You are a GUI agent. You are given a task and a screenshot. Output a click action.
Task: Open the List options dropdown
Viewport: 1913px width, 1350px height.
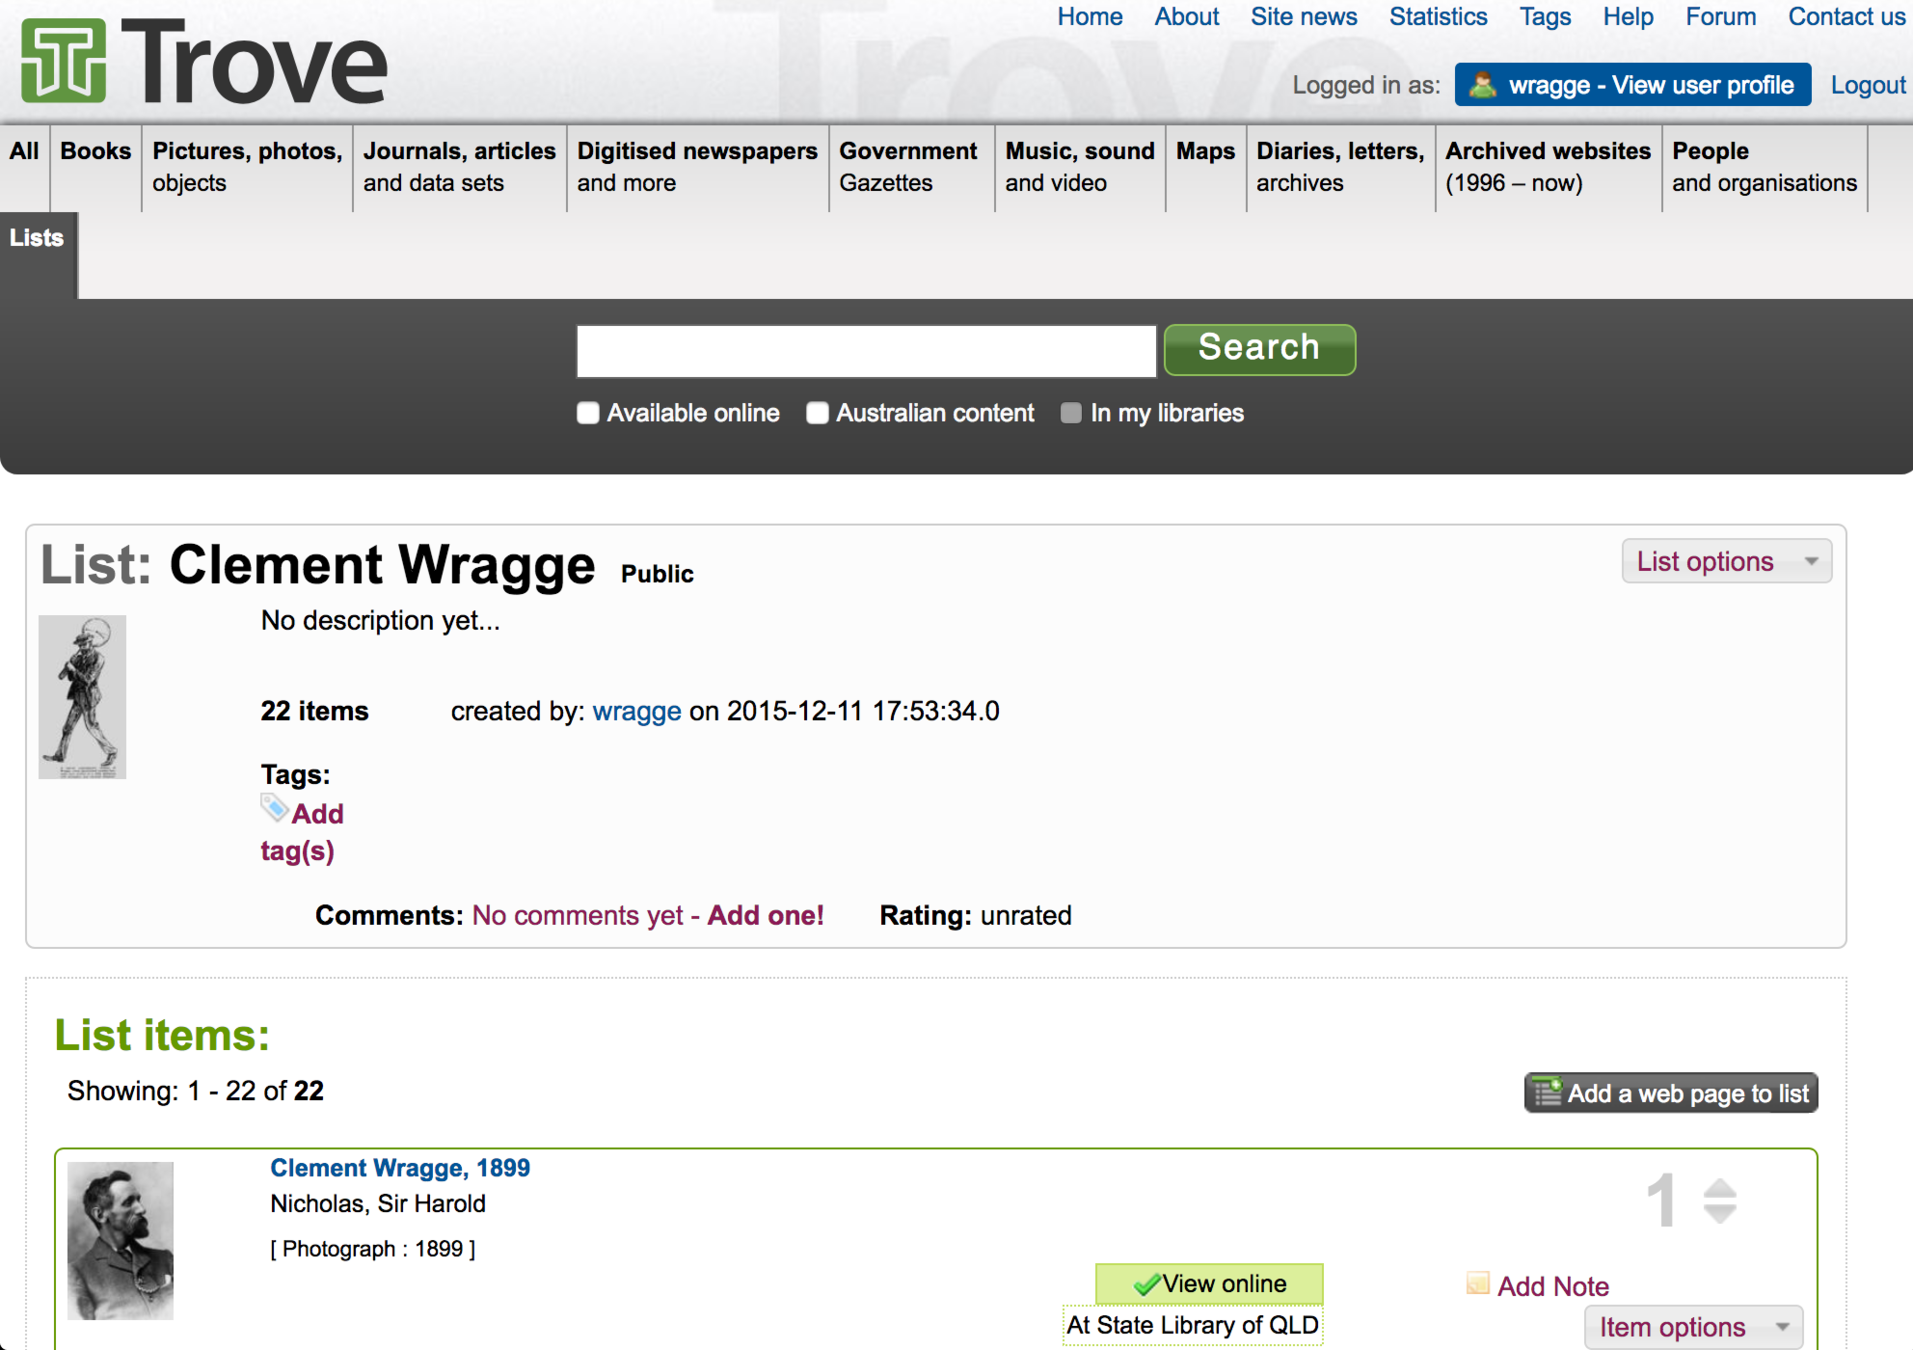[1726, 561]
